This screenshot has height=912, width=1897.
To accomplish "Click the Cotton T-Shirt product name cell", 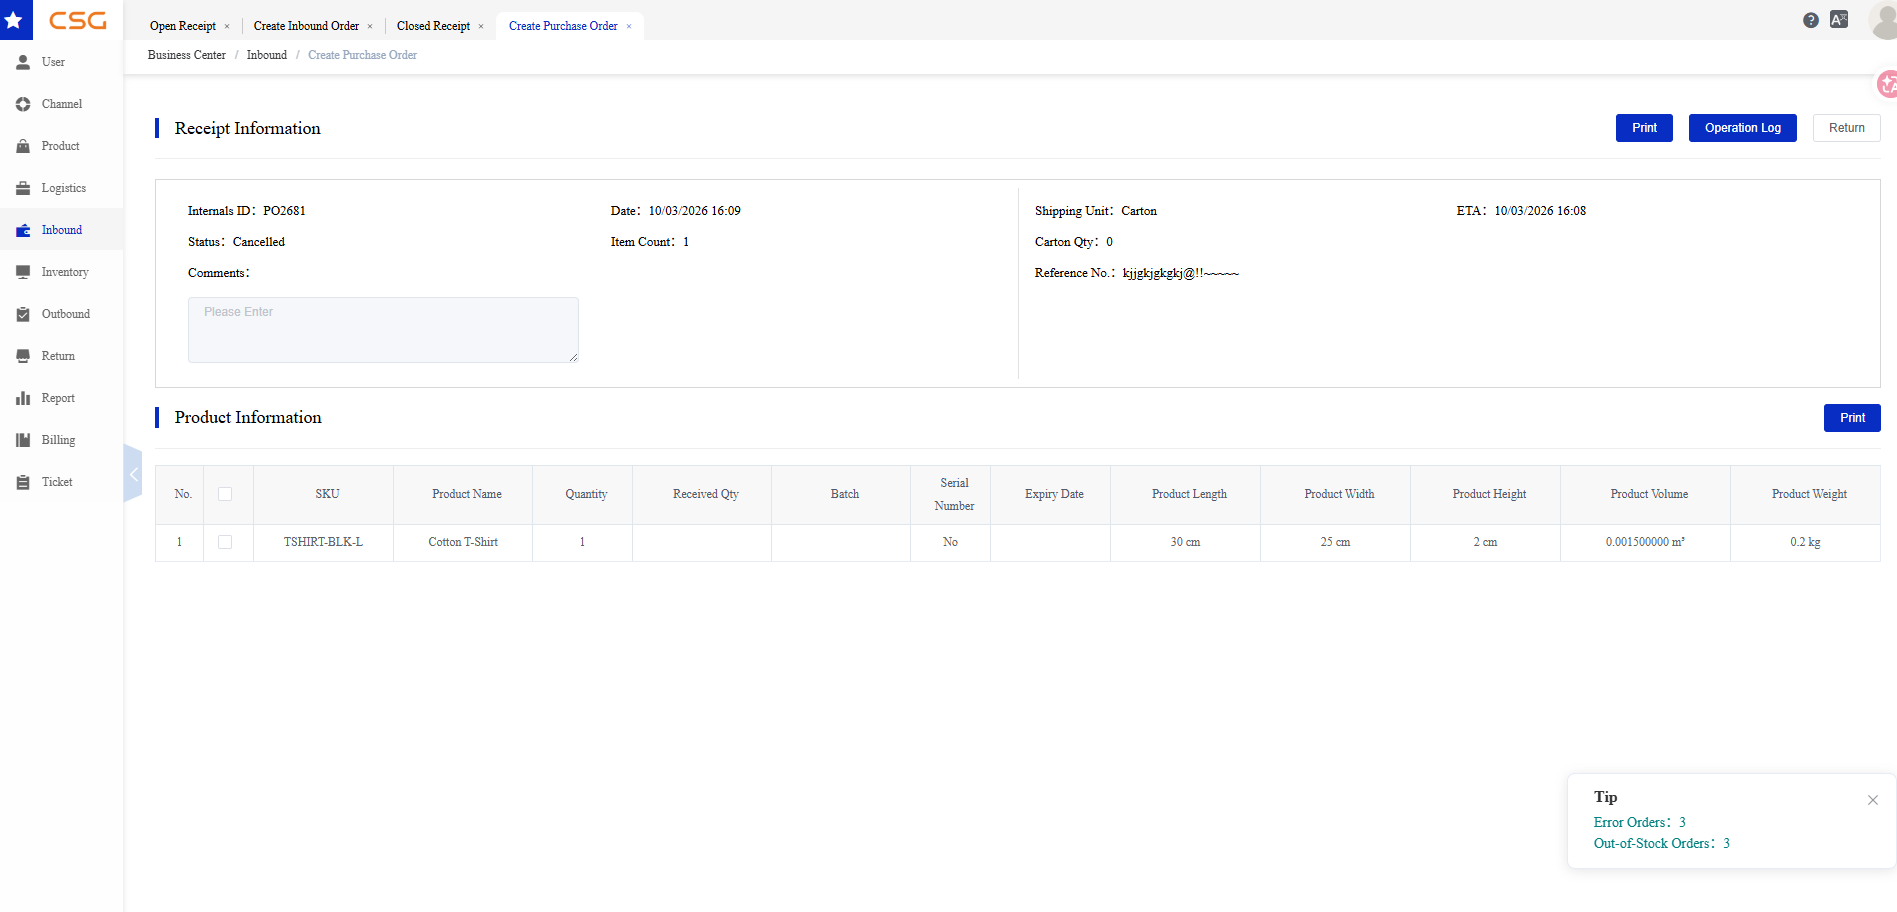I will coord(463,542).
